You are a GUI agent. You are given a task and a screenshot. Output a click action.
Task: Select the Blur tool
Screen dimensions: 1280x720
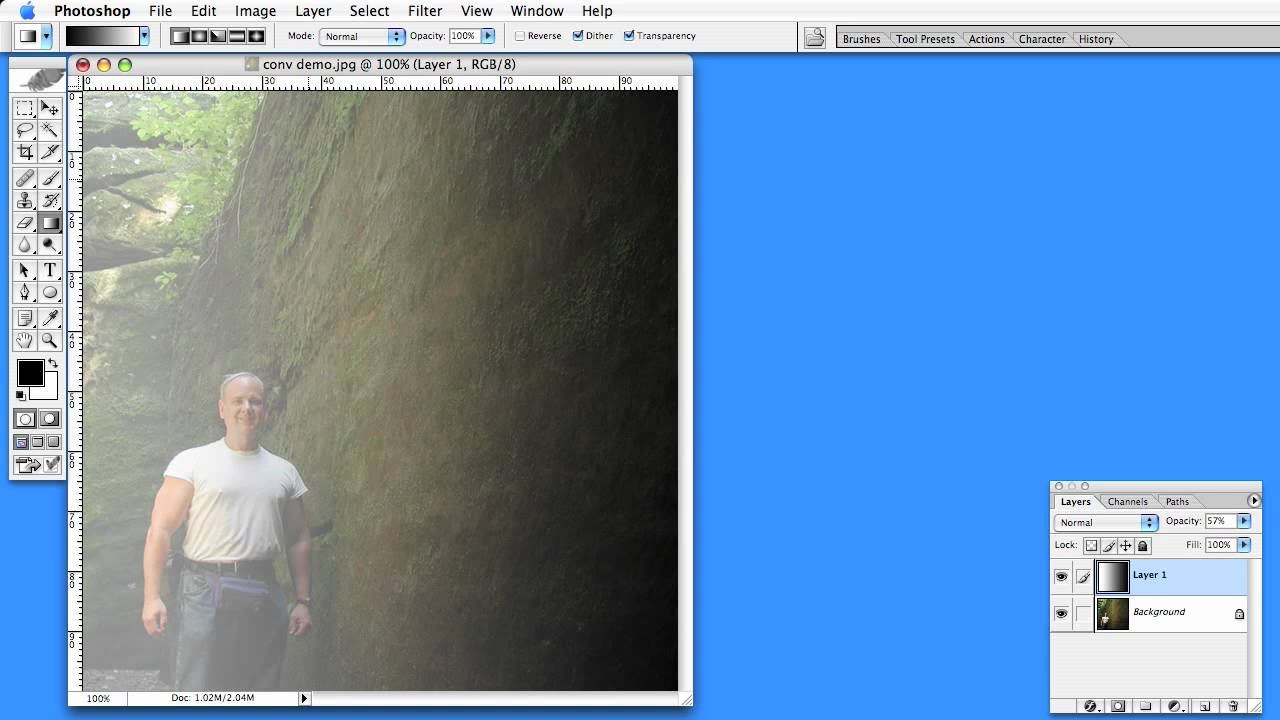(25, 245)
